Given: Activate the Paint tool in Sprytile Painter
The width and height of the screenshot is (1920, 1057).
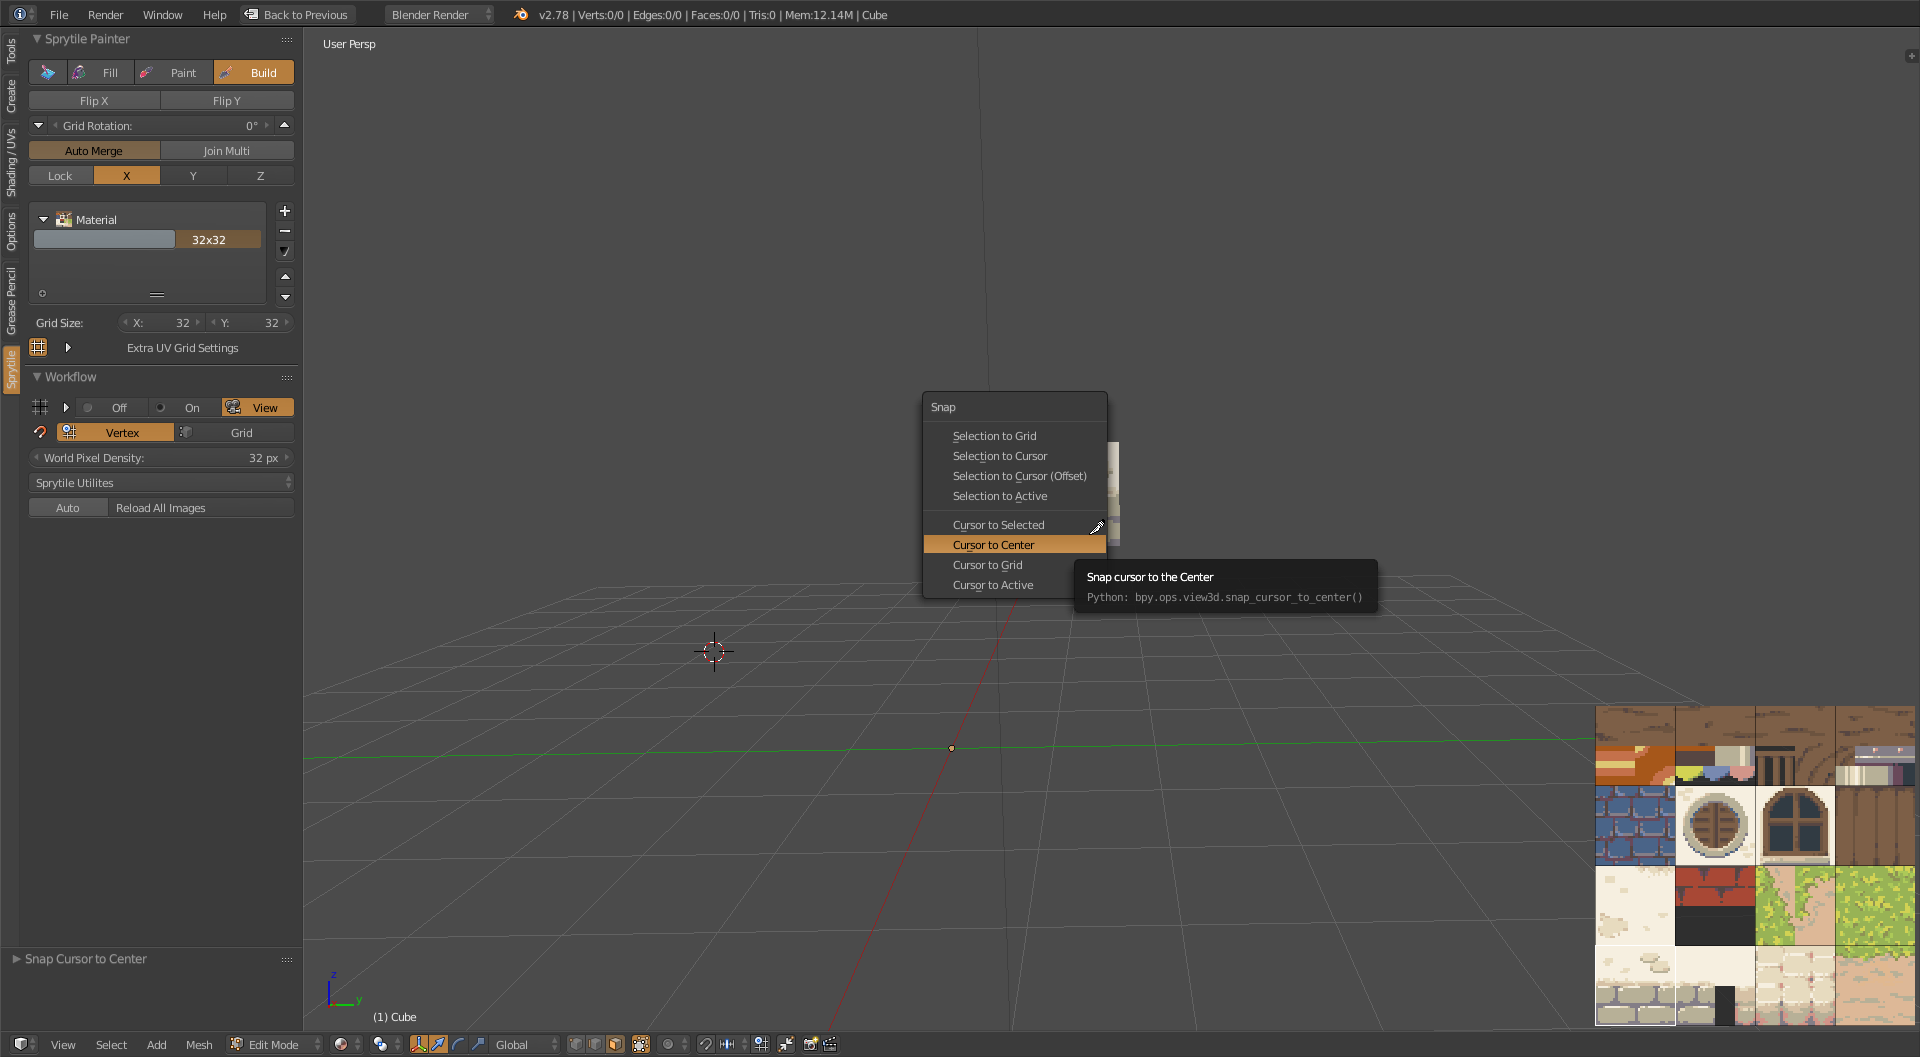Looking at the screenshot, I should point(173,73).
